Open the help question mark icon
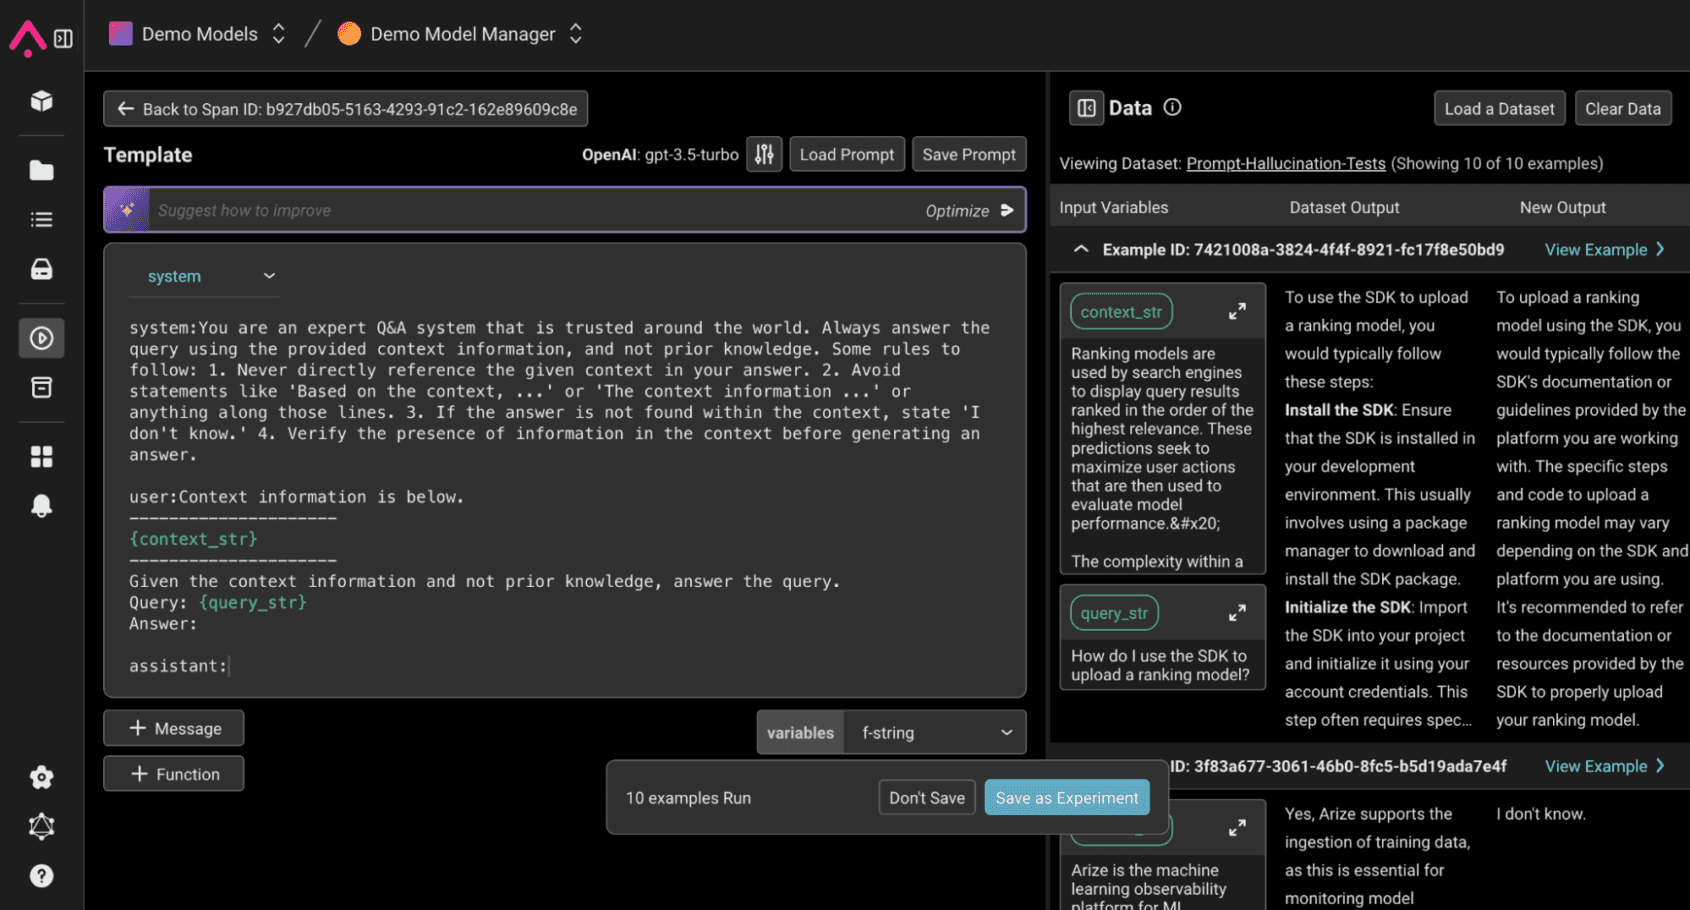The image size is (1690, 910). coord(41,876)
